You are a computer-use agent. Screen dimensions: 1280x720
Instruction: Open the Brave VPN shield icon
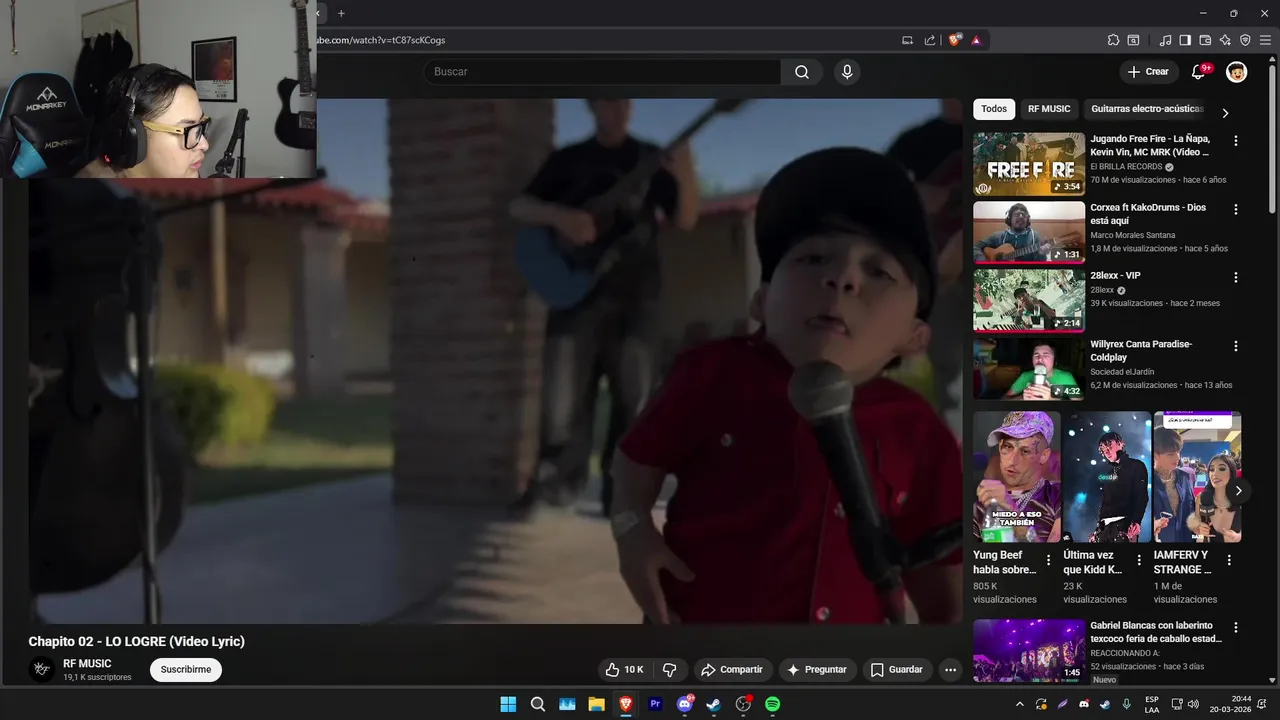point(1245,40)
